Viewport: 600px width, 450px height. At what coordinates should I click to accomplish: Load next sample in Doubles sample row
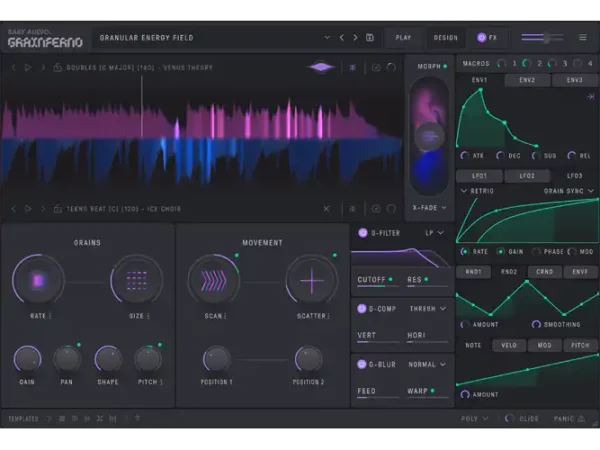coord(43,67)
